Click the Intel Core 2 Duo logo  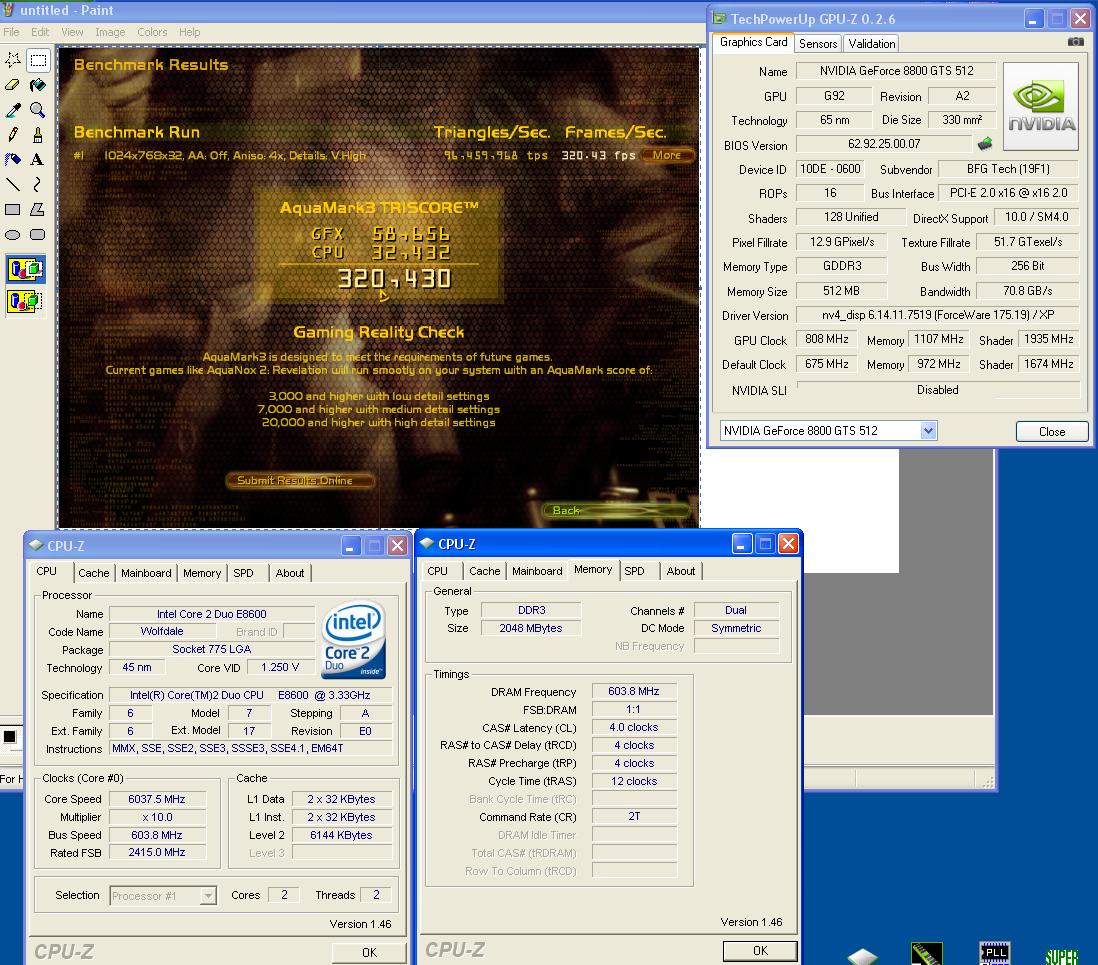tap(354, 640)
